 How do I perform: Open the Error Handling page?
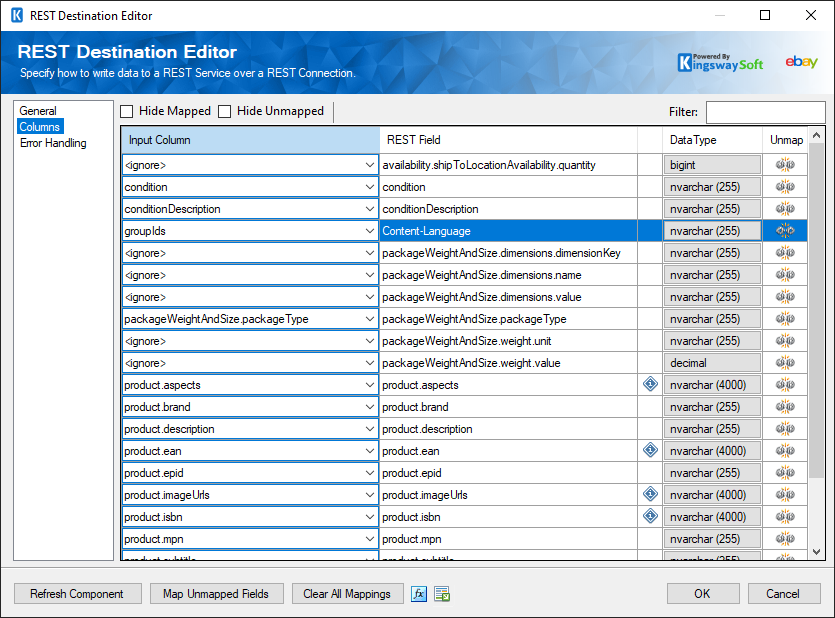click(53, 143)
